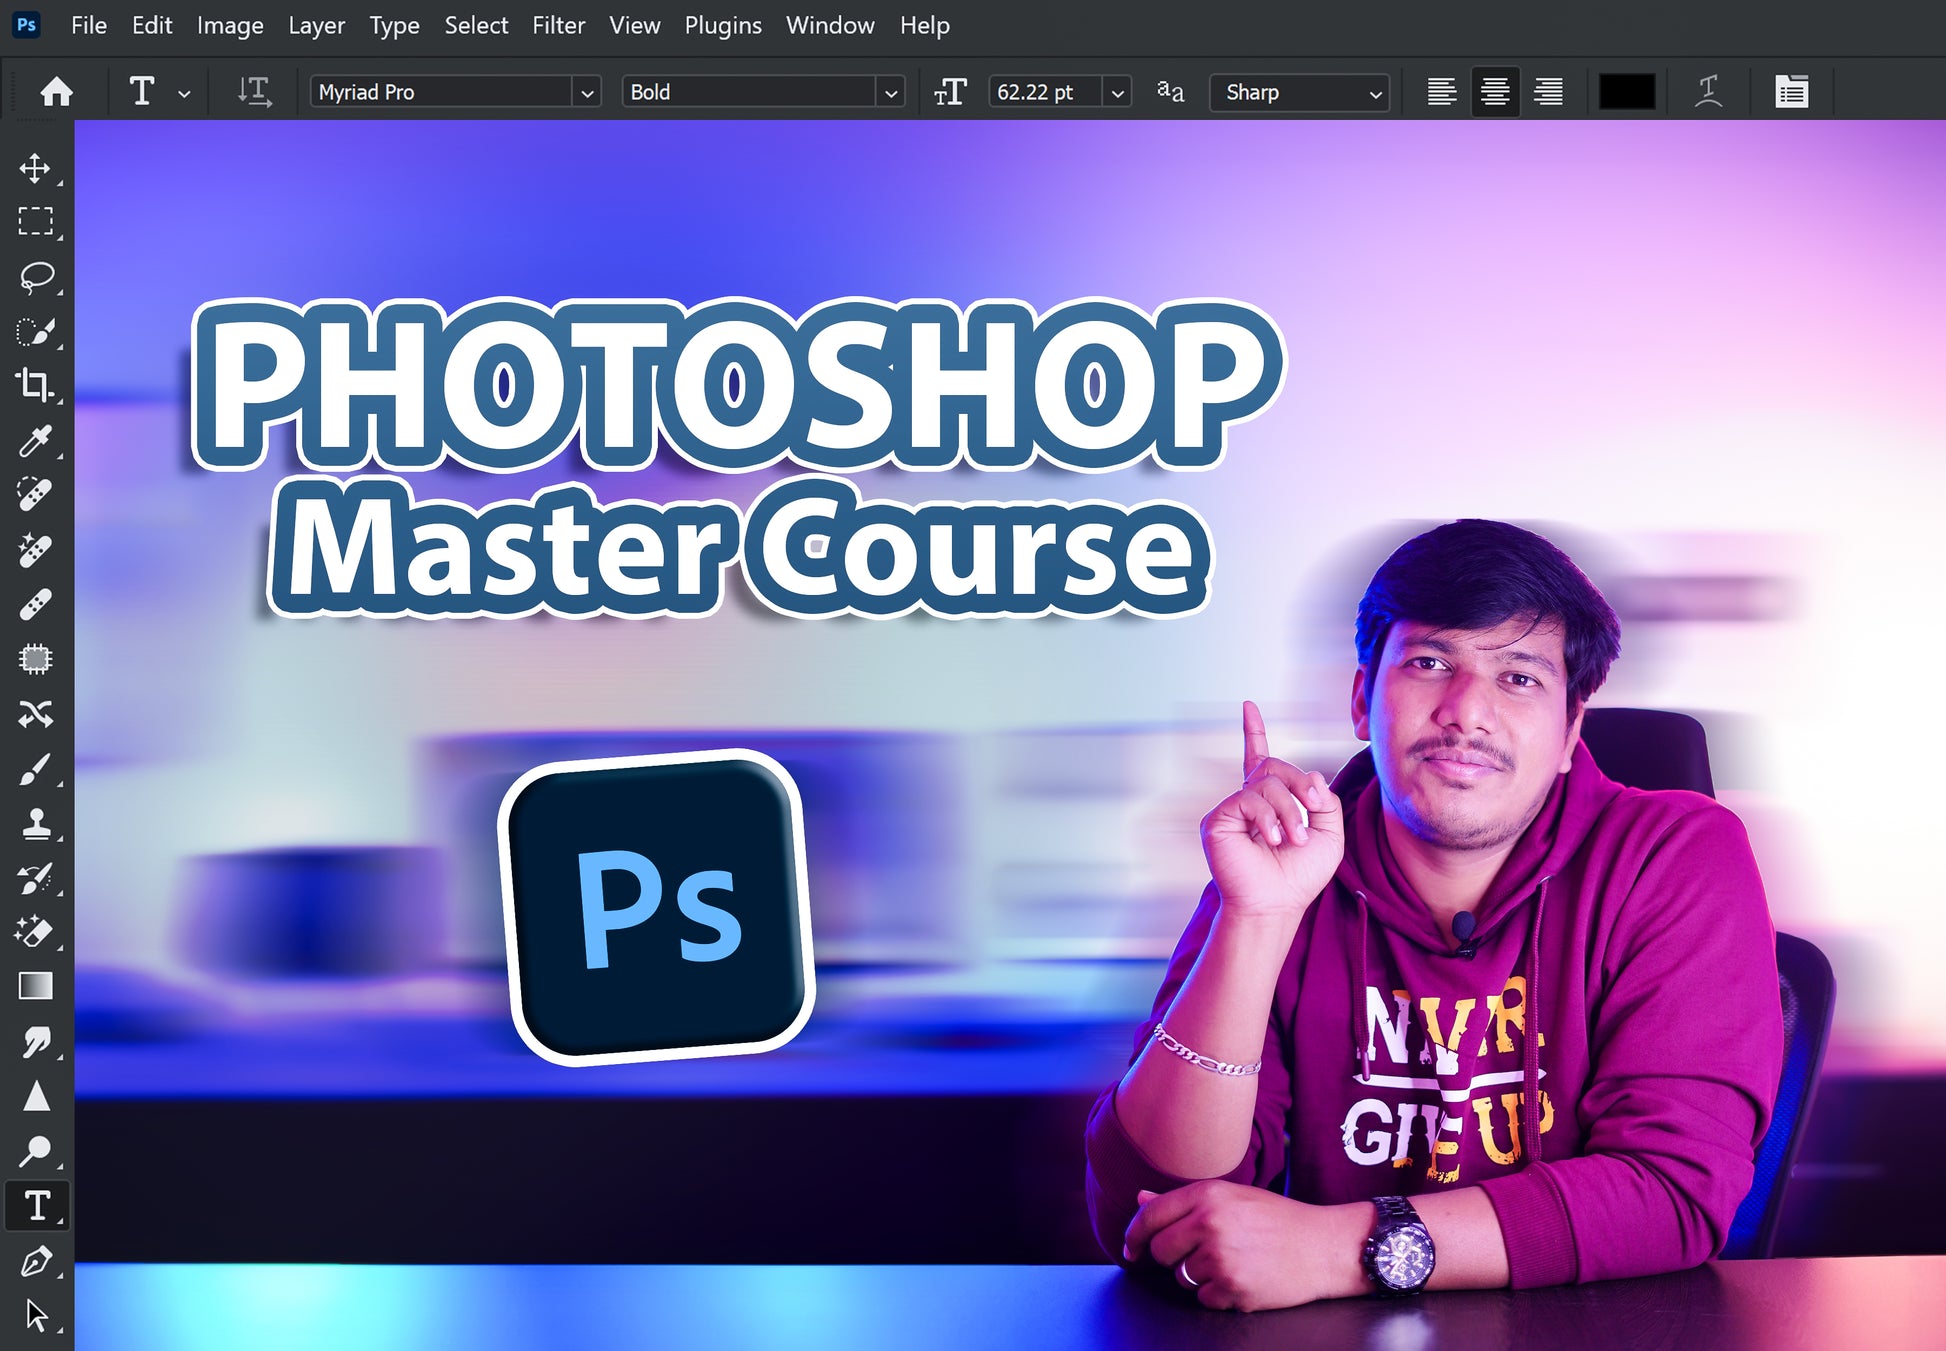
Task: Toggle center align text
Action: (1495, 92)
